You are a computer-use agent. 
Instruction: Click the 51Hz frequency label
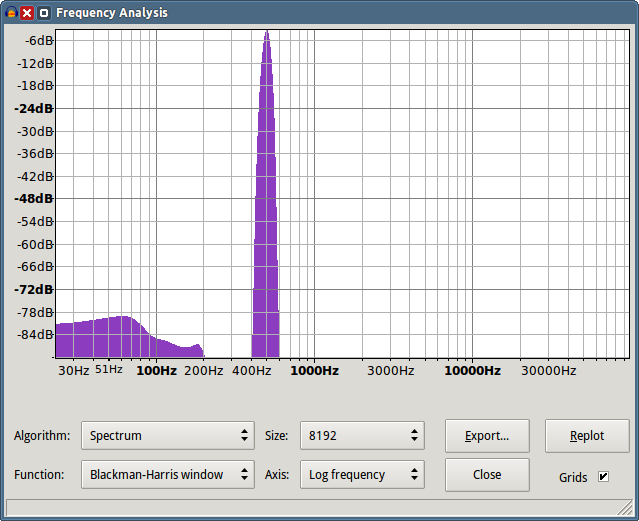pyautogui.click(x=109, y=369)
